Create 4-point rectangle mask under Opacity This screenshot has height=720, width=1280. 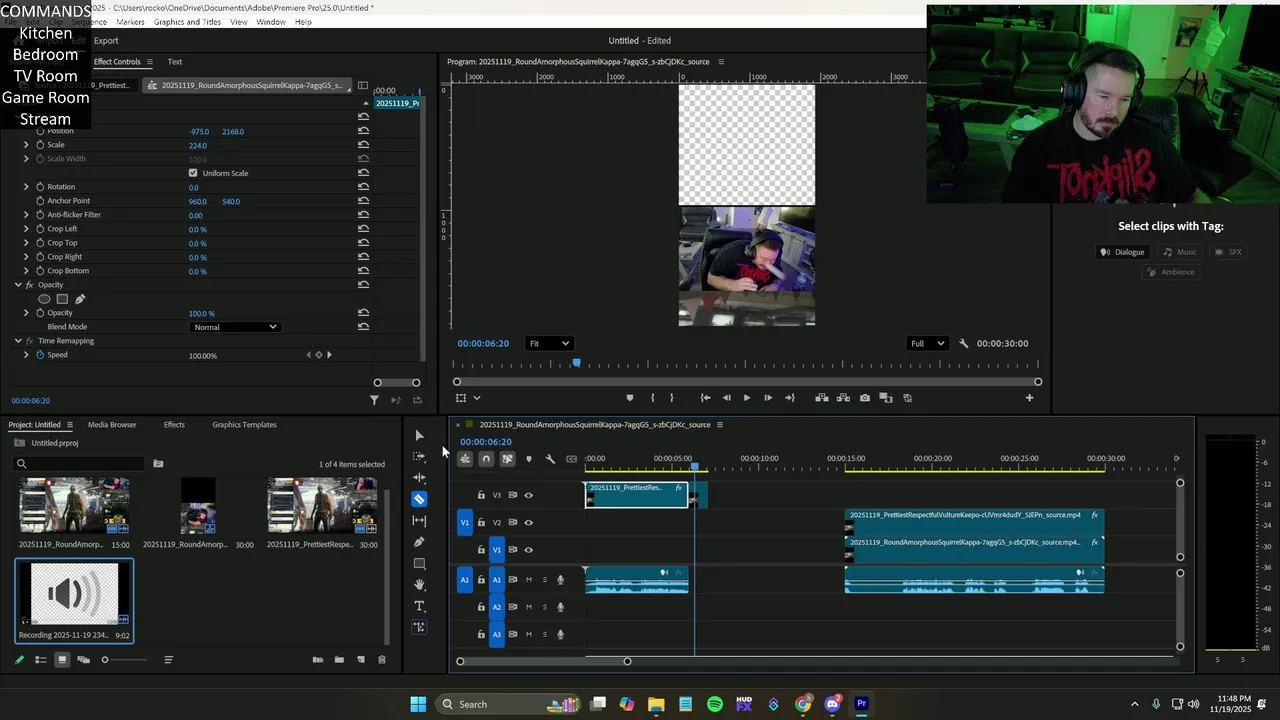(62, 299)
